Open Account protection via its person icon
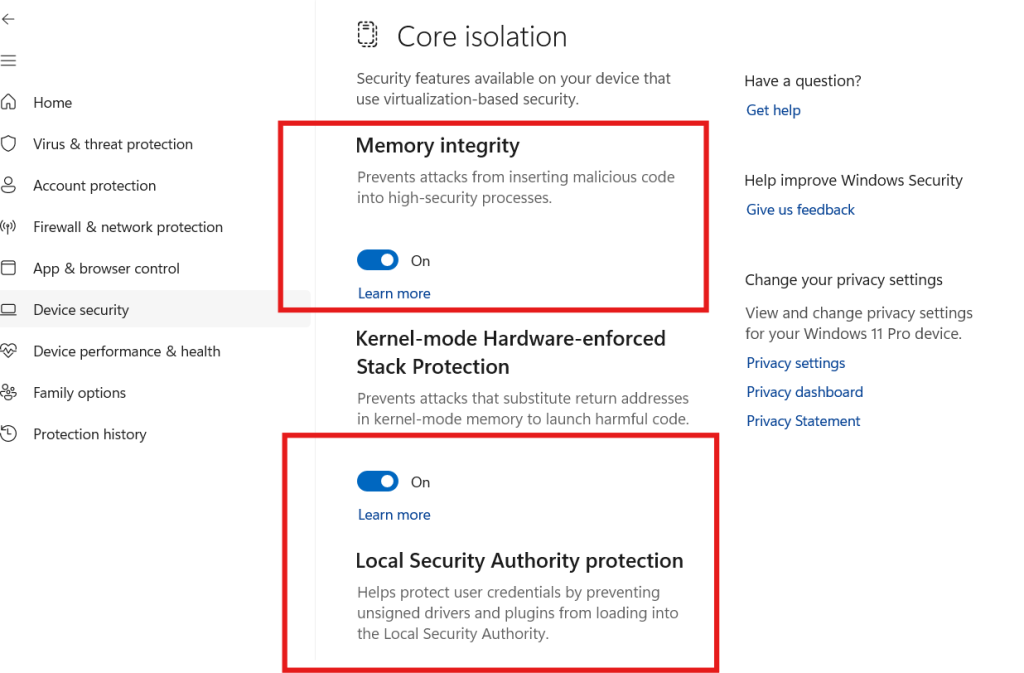Viewport: 1024px width, 673px height. point(13,185)
